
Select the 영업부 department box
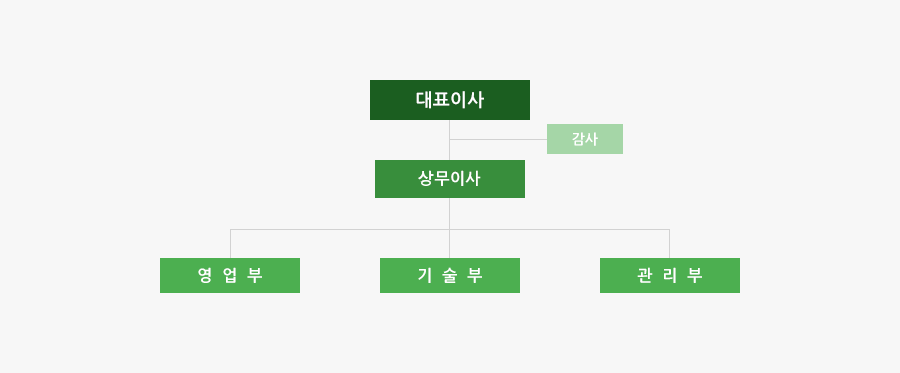click(230, 275)
